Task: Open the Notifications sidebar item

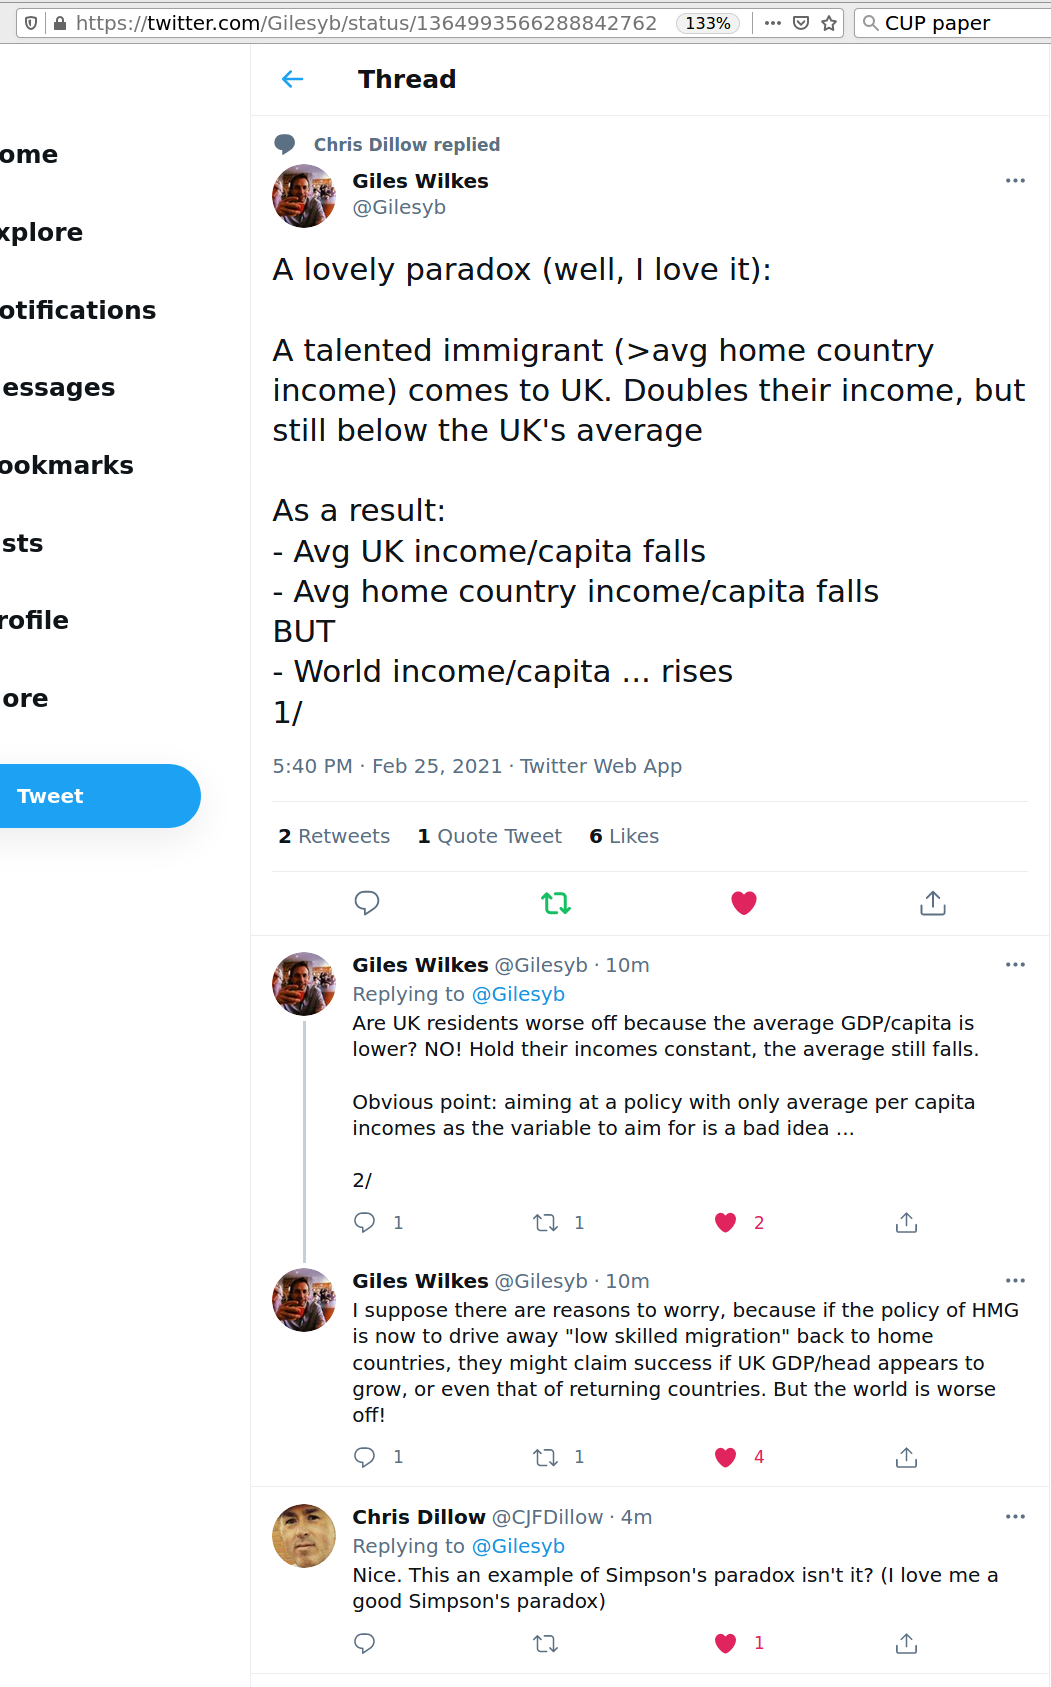Action: 78,310
